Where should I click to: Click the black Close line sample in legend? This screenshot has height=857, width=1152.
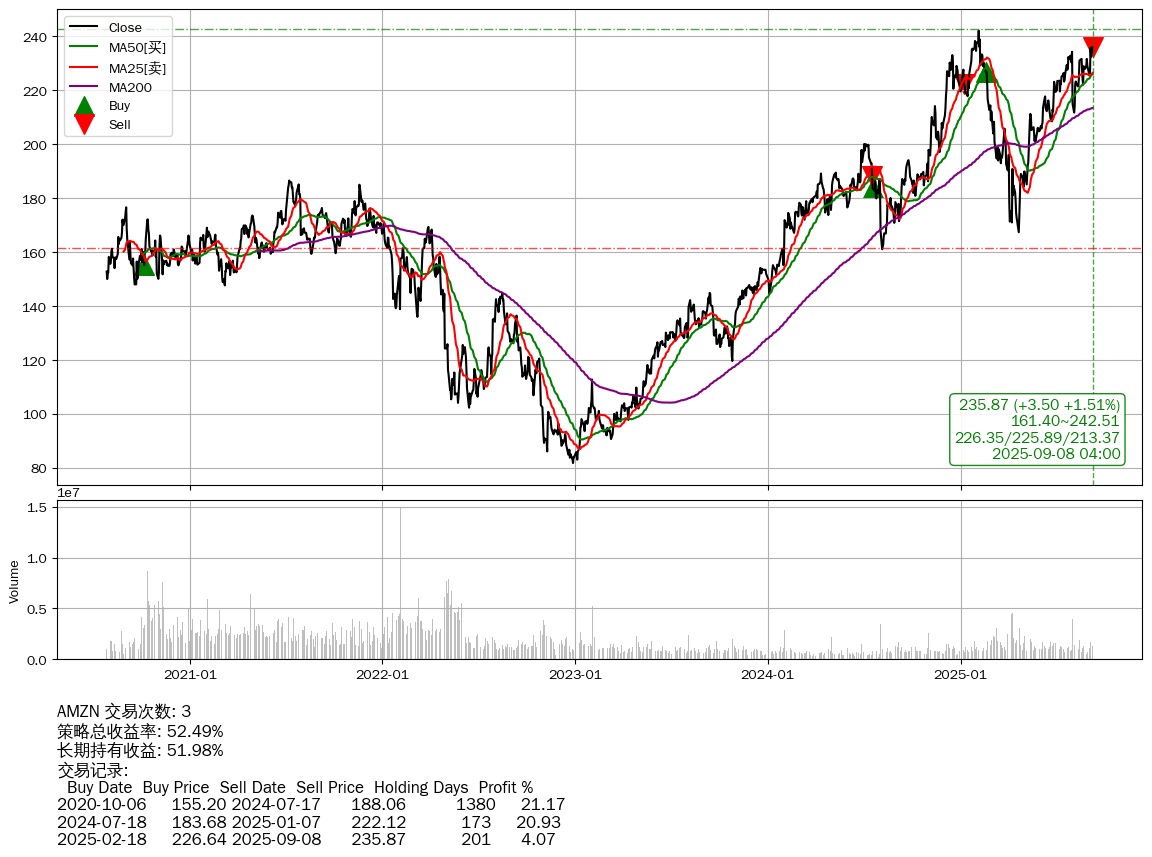[85, 28]
